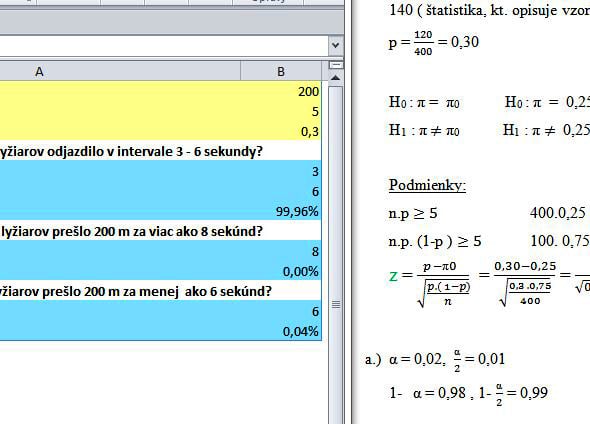Screen dimensions: 590x424
Task: Click the green z formula in document
Action: [393, 276]
